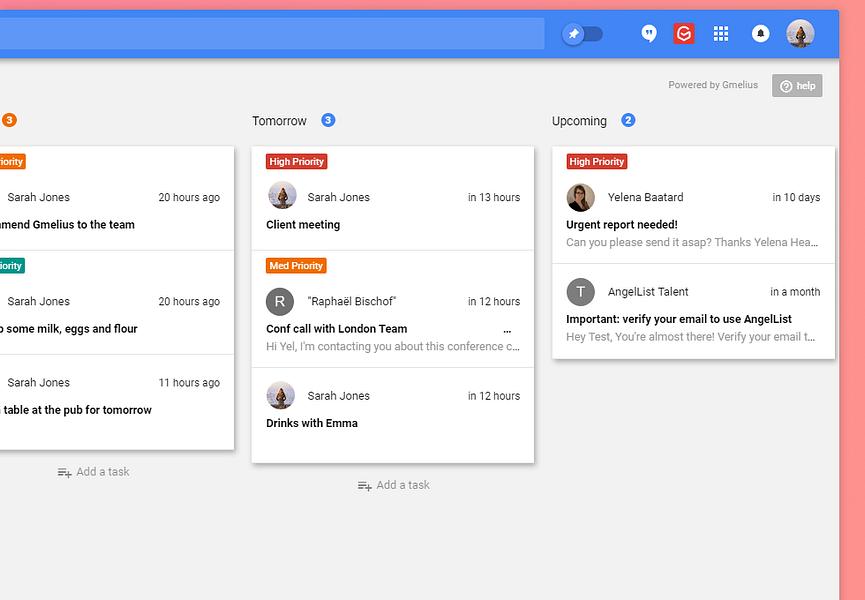
Task: Open Drinks with Emma task
Action: pos(312,423)
